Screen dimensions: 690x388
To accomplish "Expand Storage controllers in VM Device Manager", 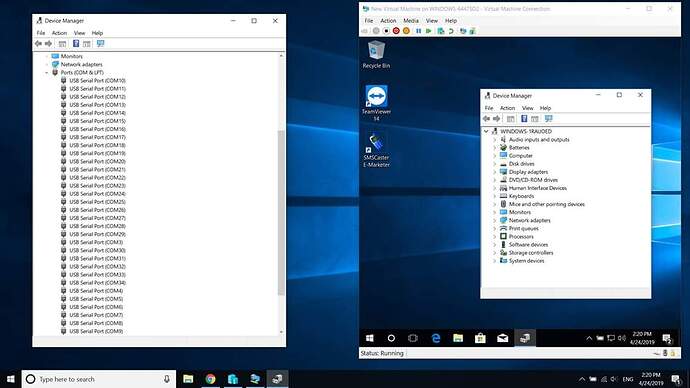I will pos(495,253).
